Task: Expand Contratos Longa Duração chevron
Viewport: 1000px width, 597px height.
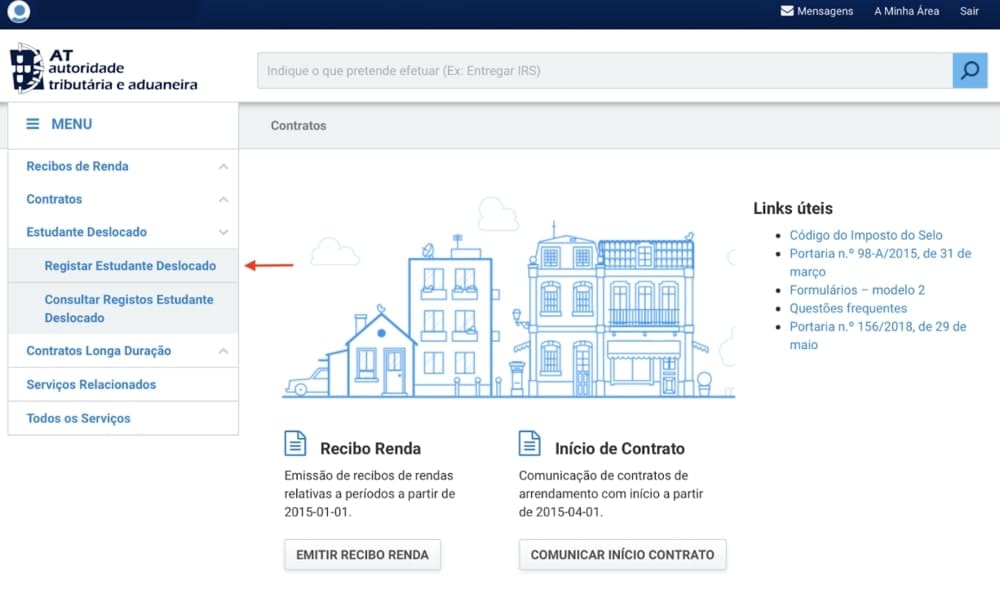Action: point(223,351)
